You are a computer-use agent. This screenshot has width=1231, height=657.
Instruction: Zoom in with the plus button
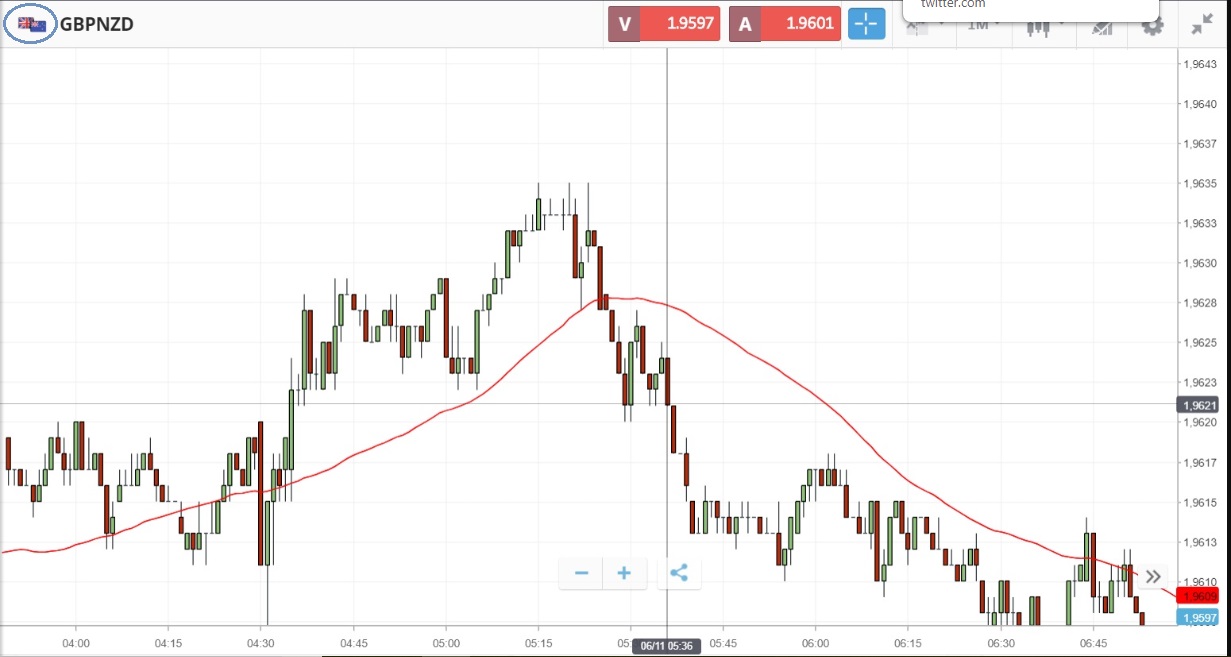tap(624, 573)
